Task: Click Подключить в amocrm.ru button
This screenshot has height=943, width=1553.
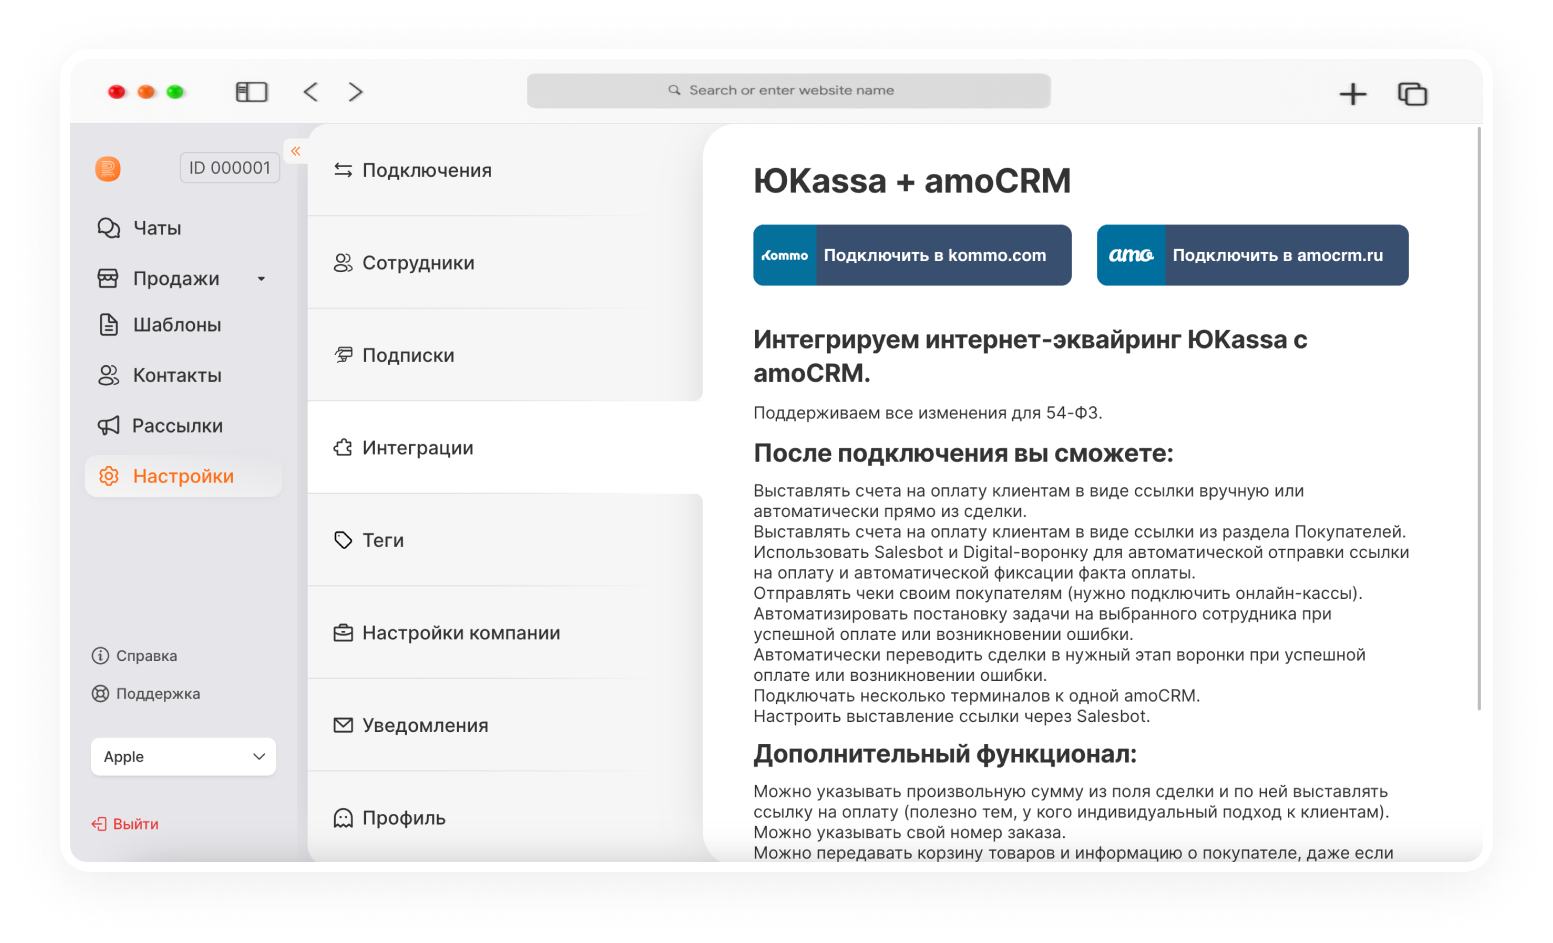Action: click(x=1252, y=255)
